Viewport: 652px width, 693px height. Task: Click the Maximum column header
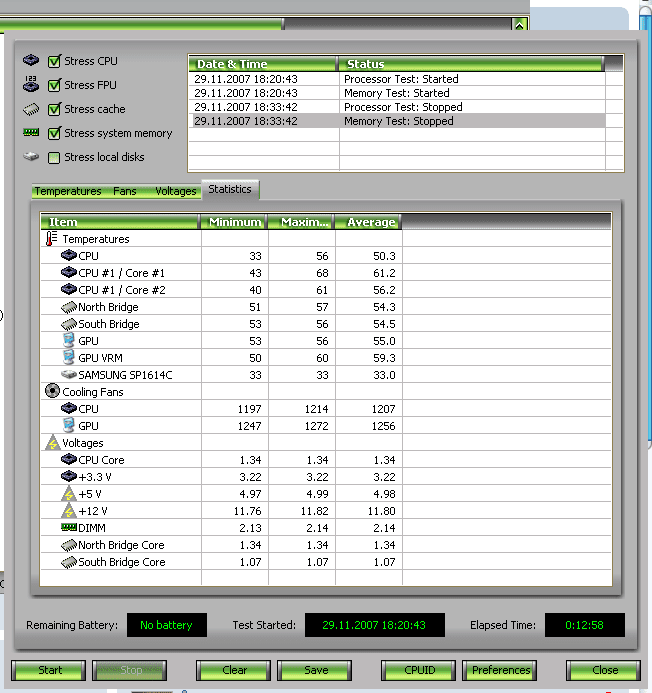click(301, 222)
